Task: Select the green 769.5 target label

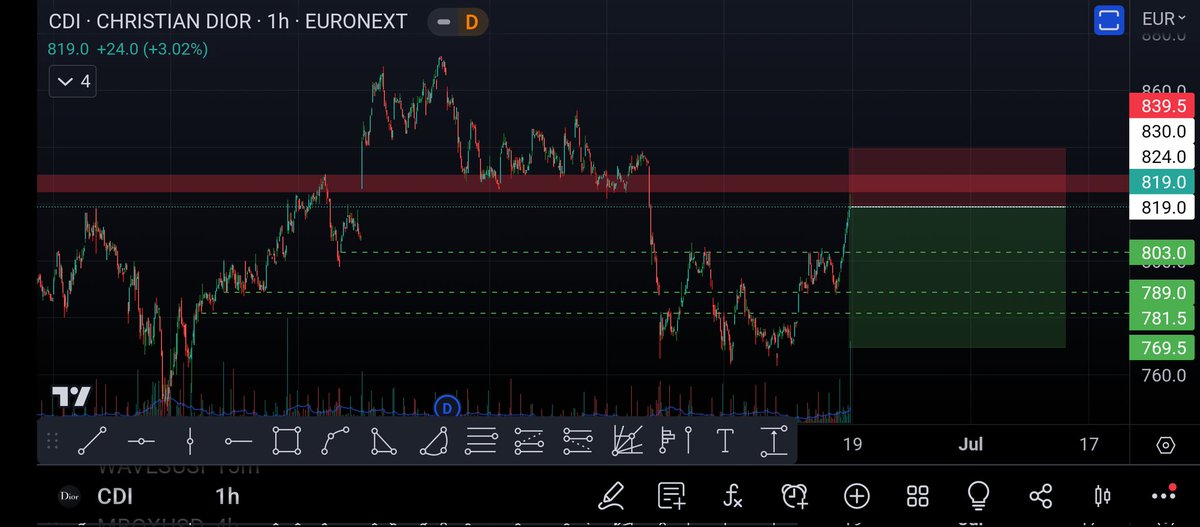Action: [1162, 347]
